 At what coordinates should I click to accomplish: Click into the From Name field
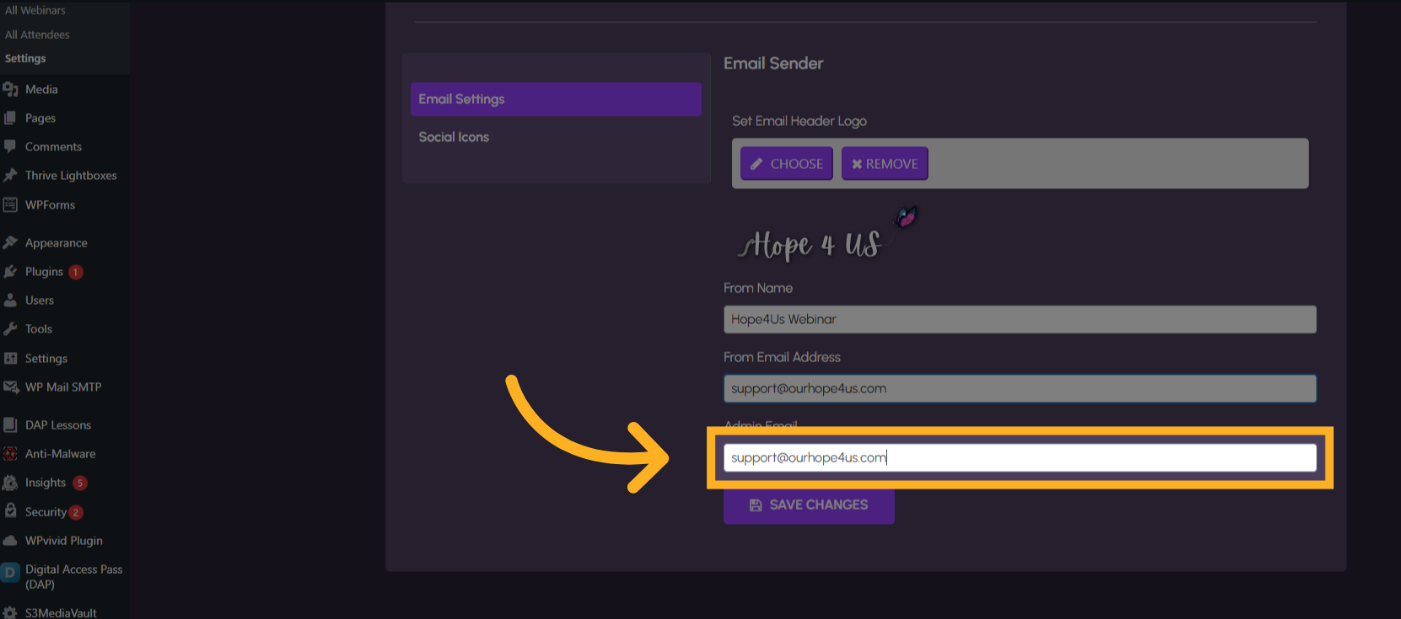pyautogui.click(x=1019, y=319)
